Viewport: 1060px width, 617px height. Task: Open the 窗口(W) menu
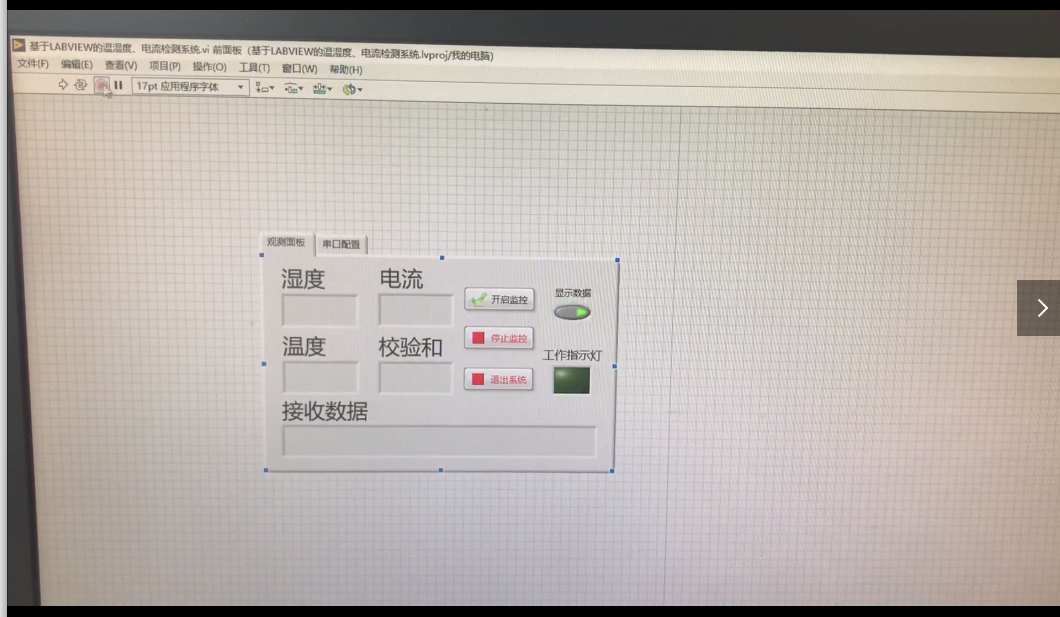coord(299,68)
